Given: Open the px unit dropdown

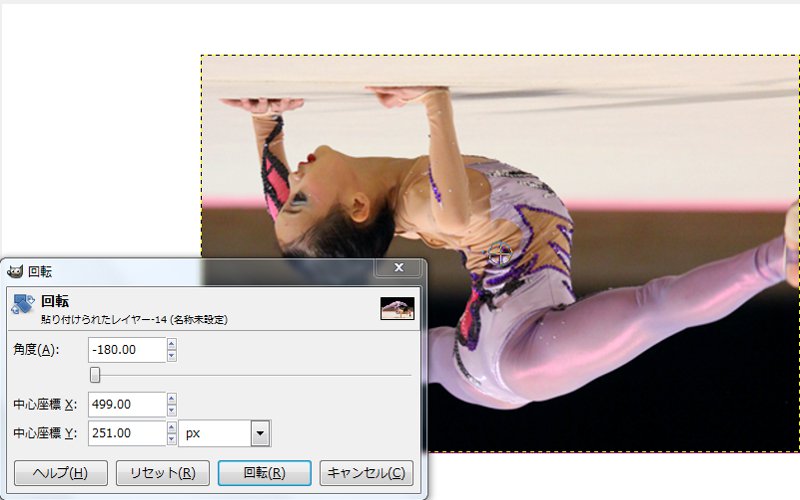Looking at the screenshot, I should pos(260,433).
